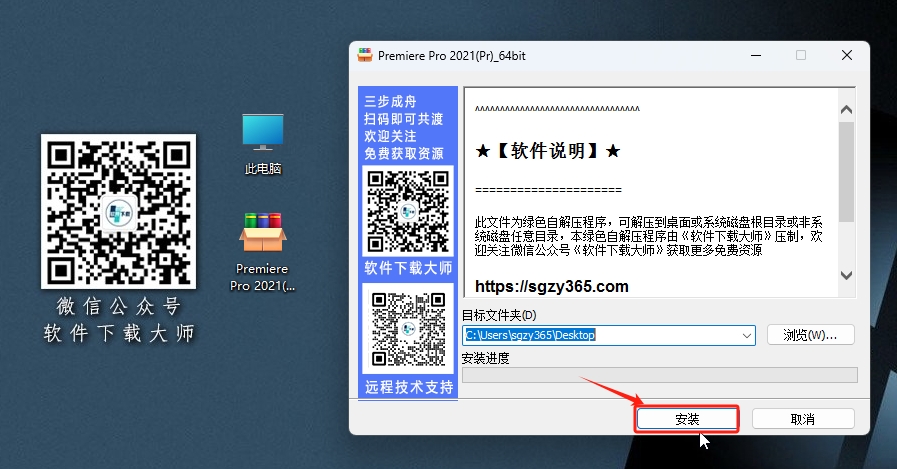Close the Premiere Pro installer window
897x469 pixels.
pyautogui.click(x=847, y=55)
